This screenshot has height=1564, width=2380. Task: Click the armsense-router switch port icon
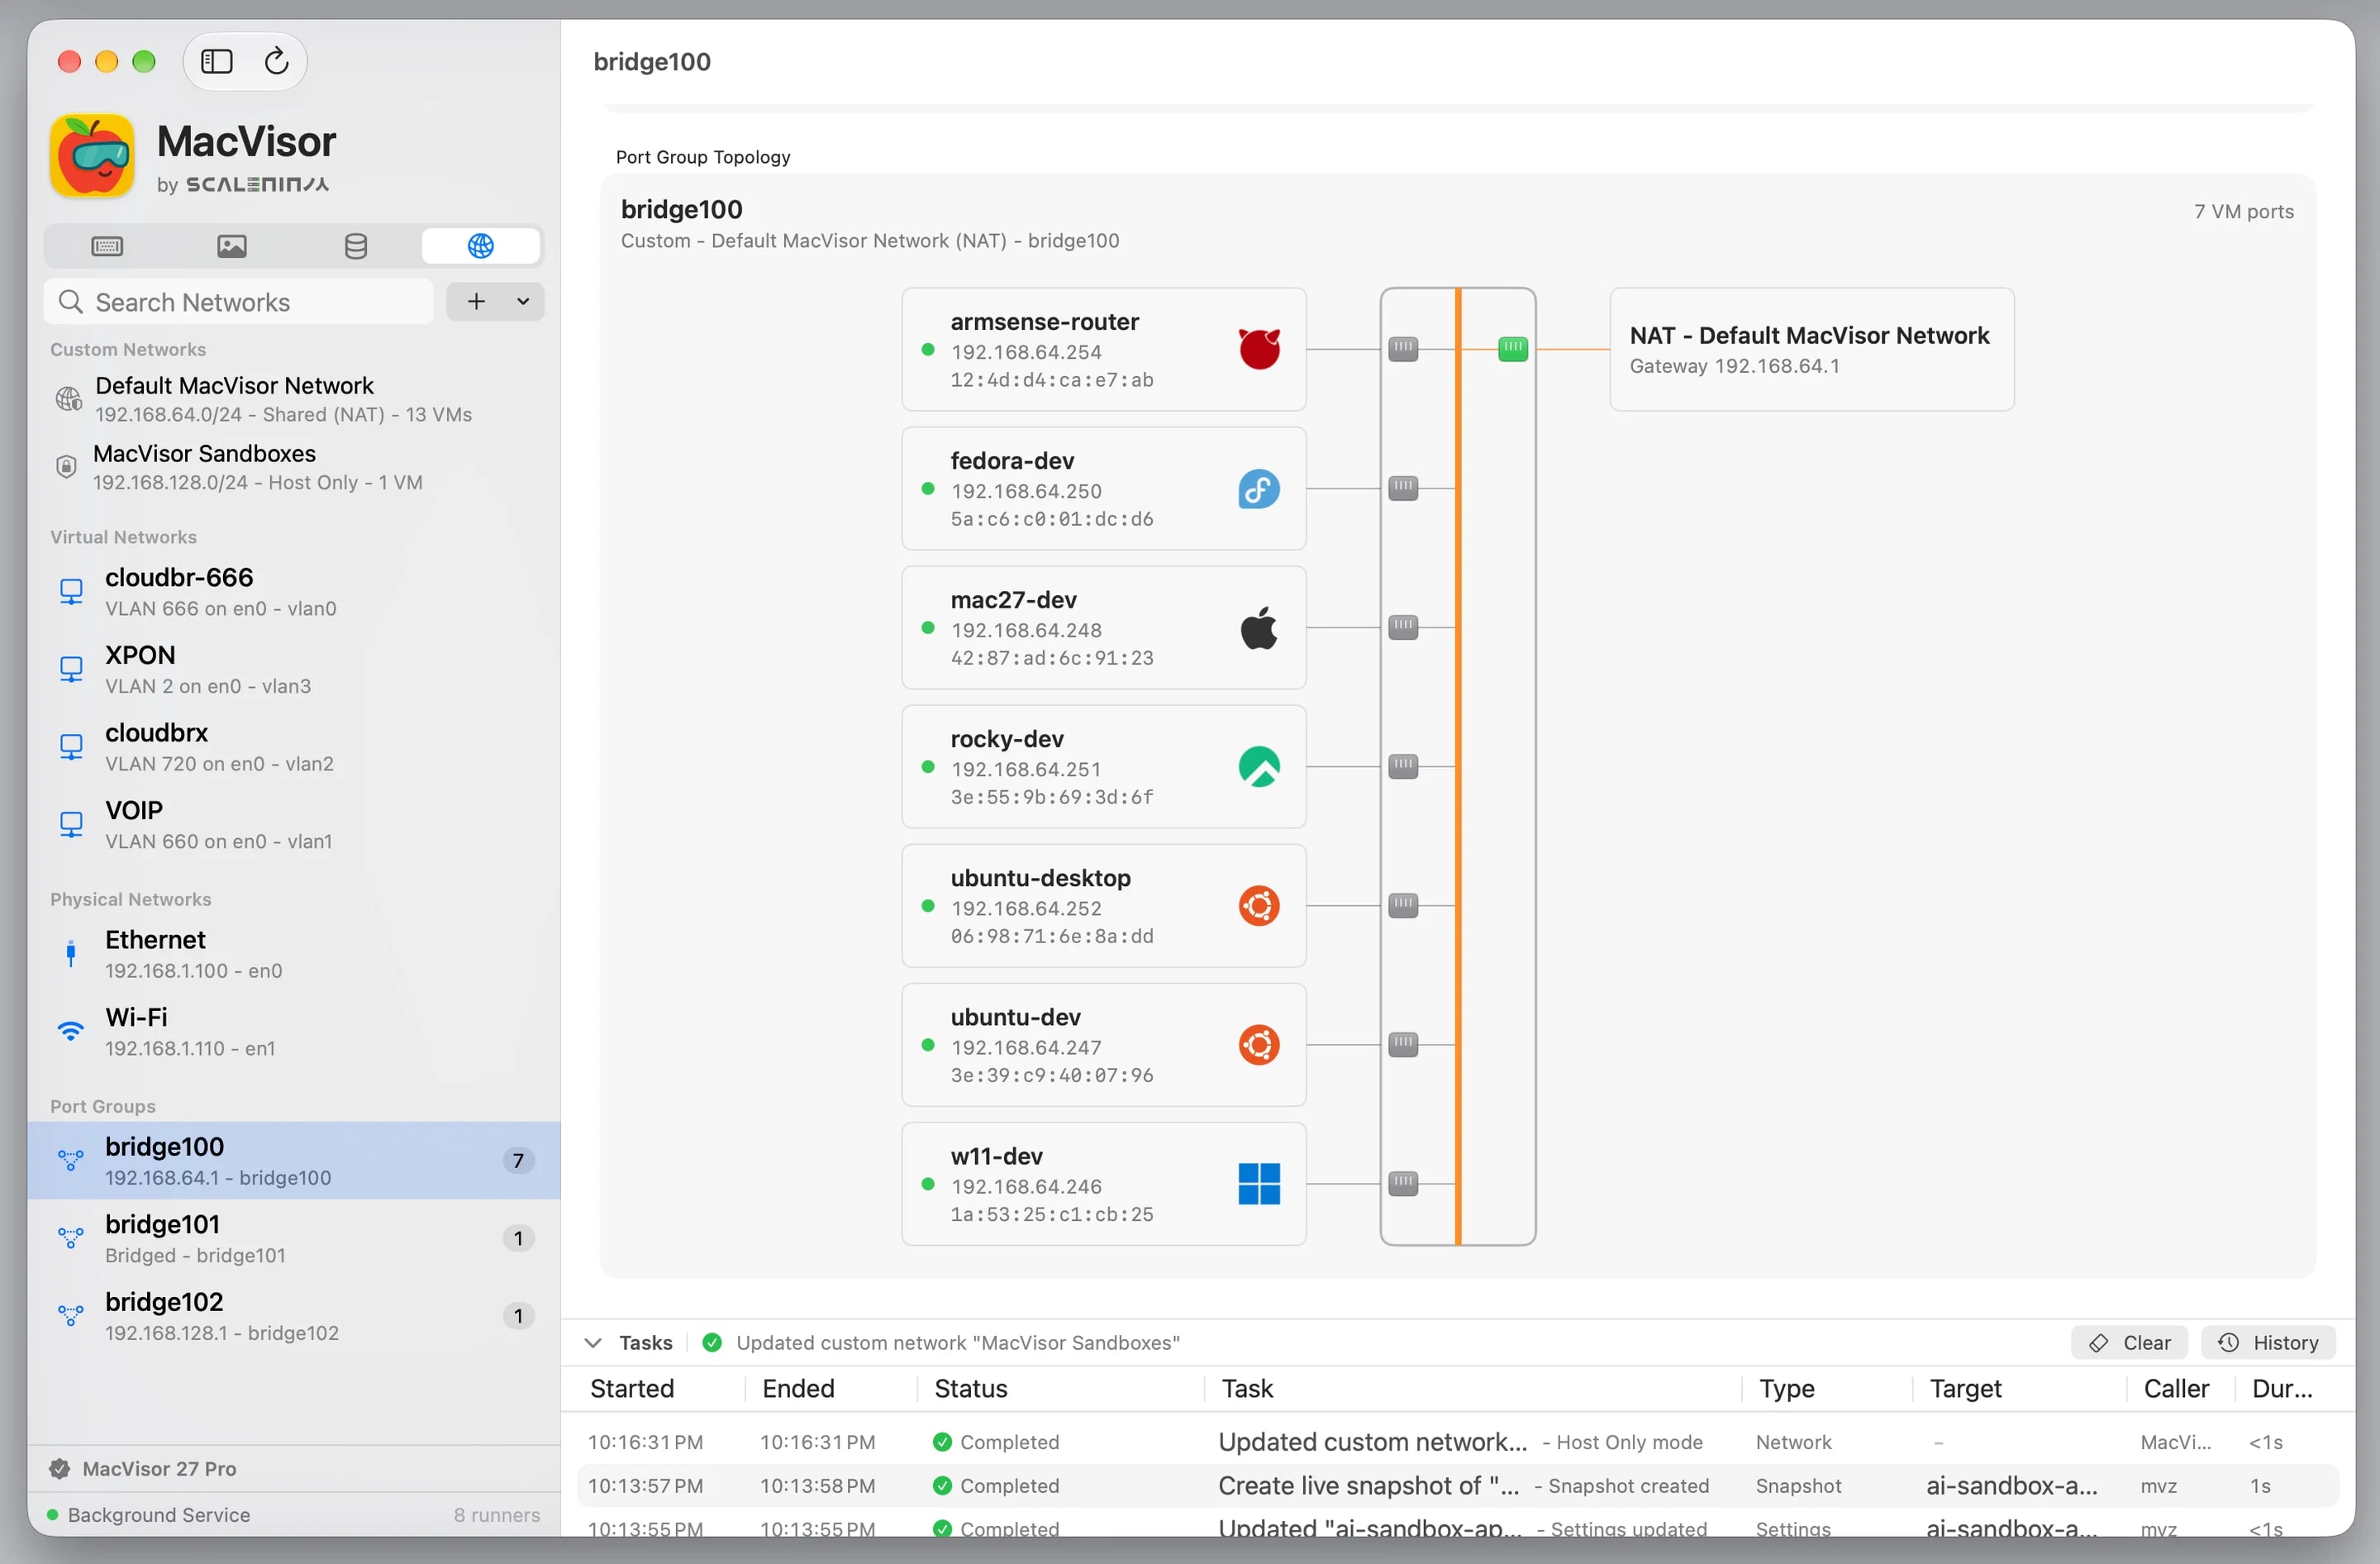pos(1403,349)
